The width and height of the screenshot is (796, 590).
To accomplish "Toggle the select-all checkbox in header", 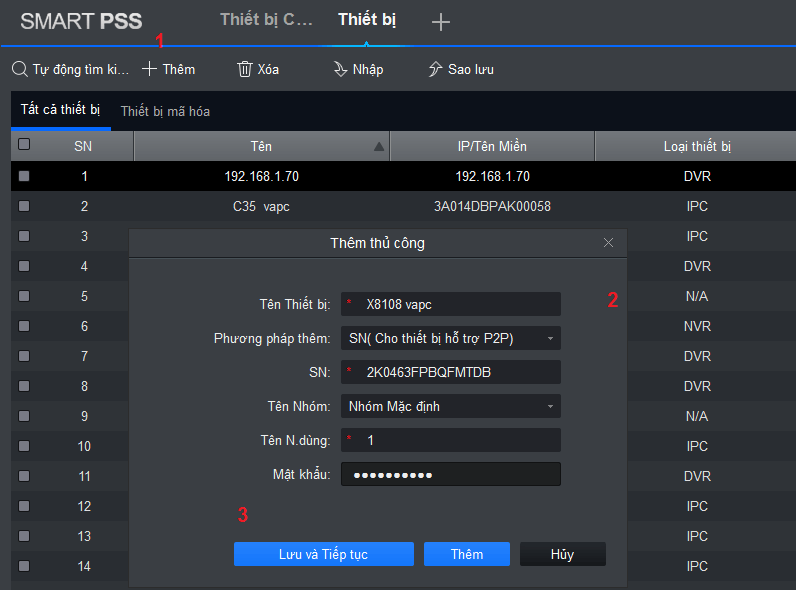I will tap(24, 144).
